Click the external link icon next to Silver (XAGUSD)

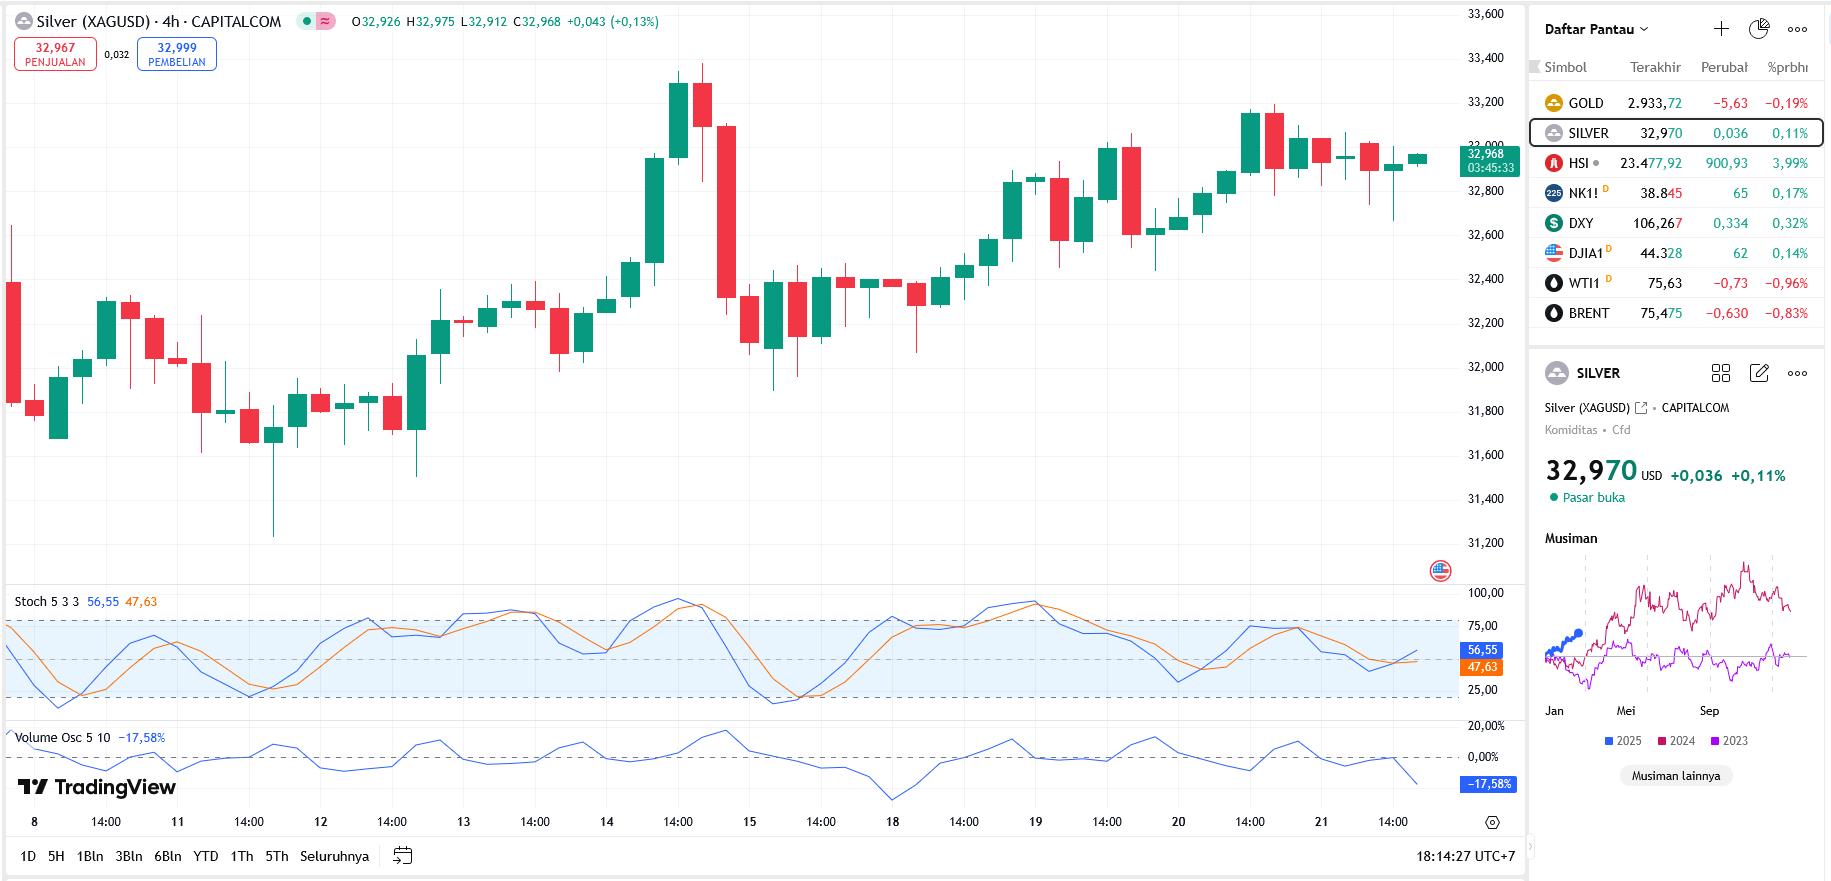coord(1641,408)
